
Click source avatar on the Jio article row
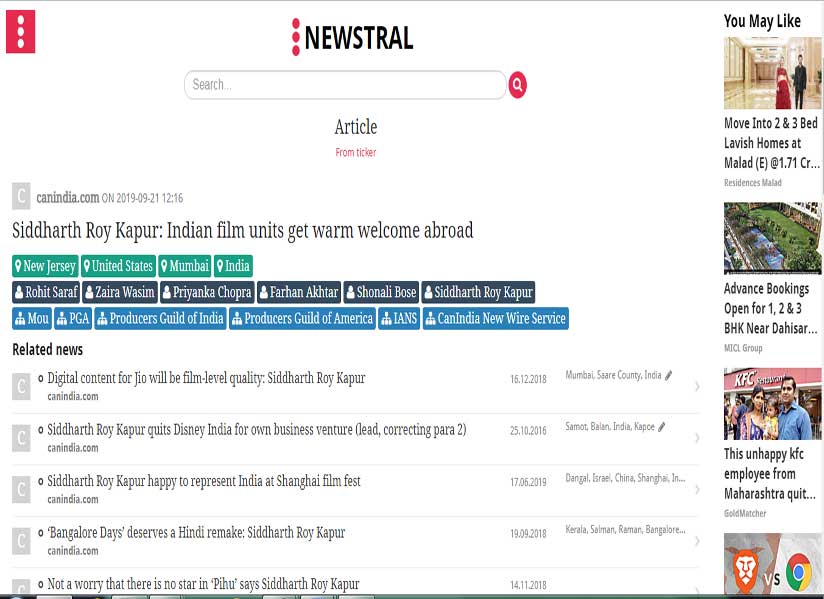point(21,387)
